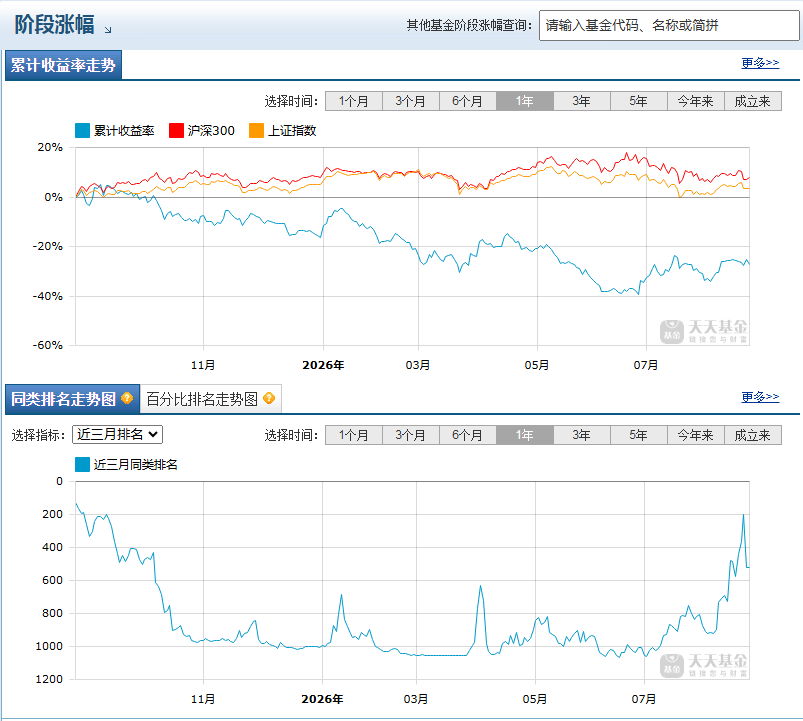This screenshot has width=803, height=721.
Task: Click 更多>> link in yield chart section
Action: click(x=760, y=63)
